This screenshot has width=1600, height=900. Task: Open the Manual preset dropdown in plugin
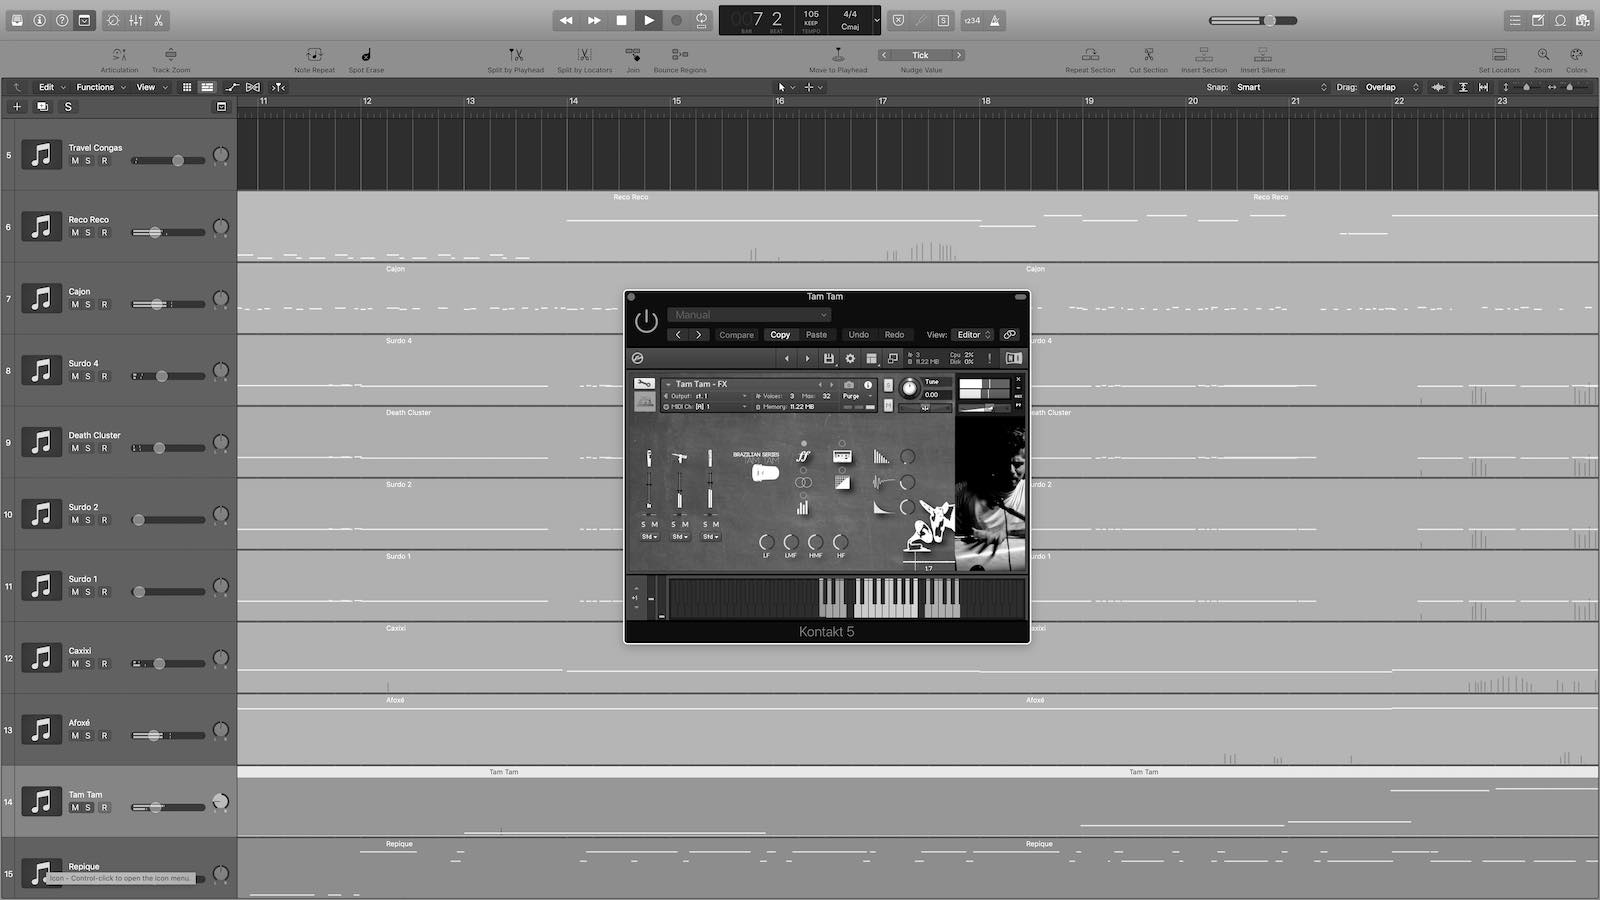pyautogui.click(x=749, y=315)
